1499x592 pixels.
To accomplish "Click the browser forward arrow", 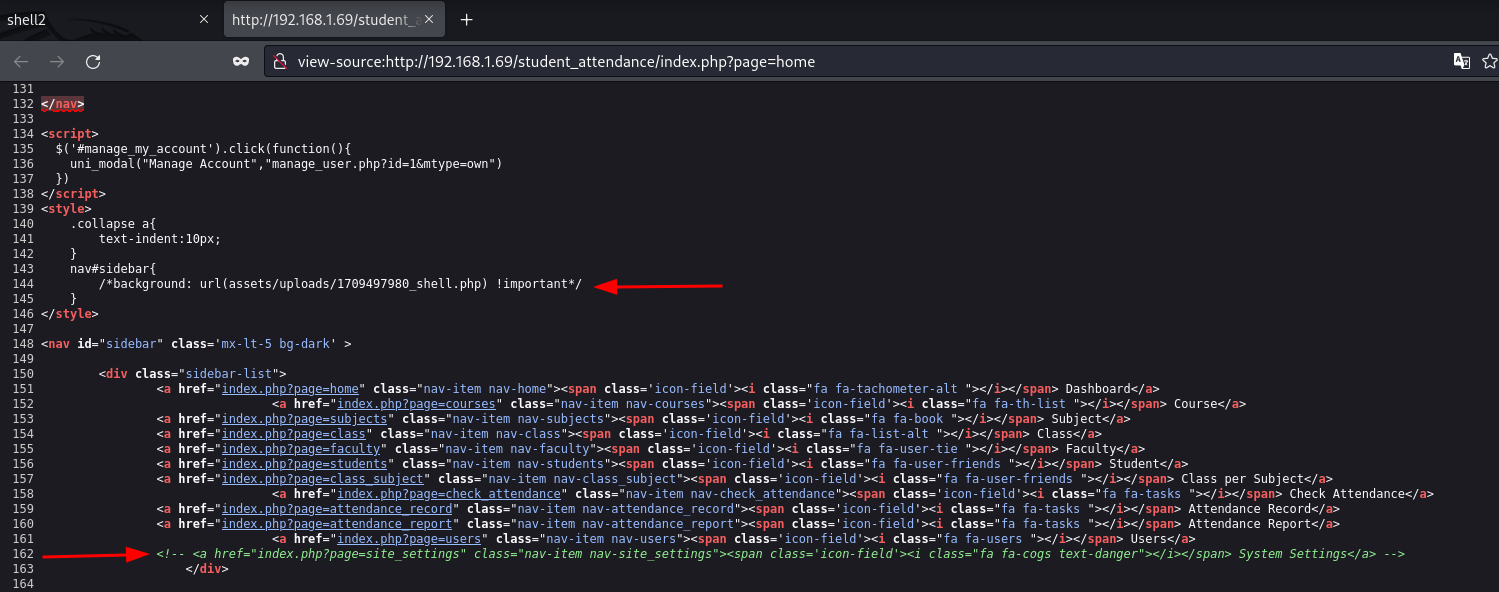I will coord(57,61).
